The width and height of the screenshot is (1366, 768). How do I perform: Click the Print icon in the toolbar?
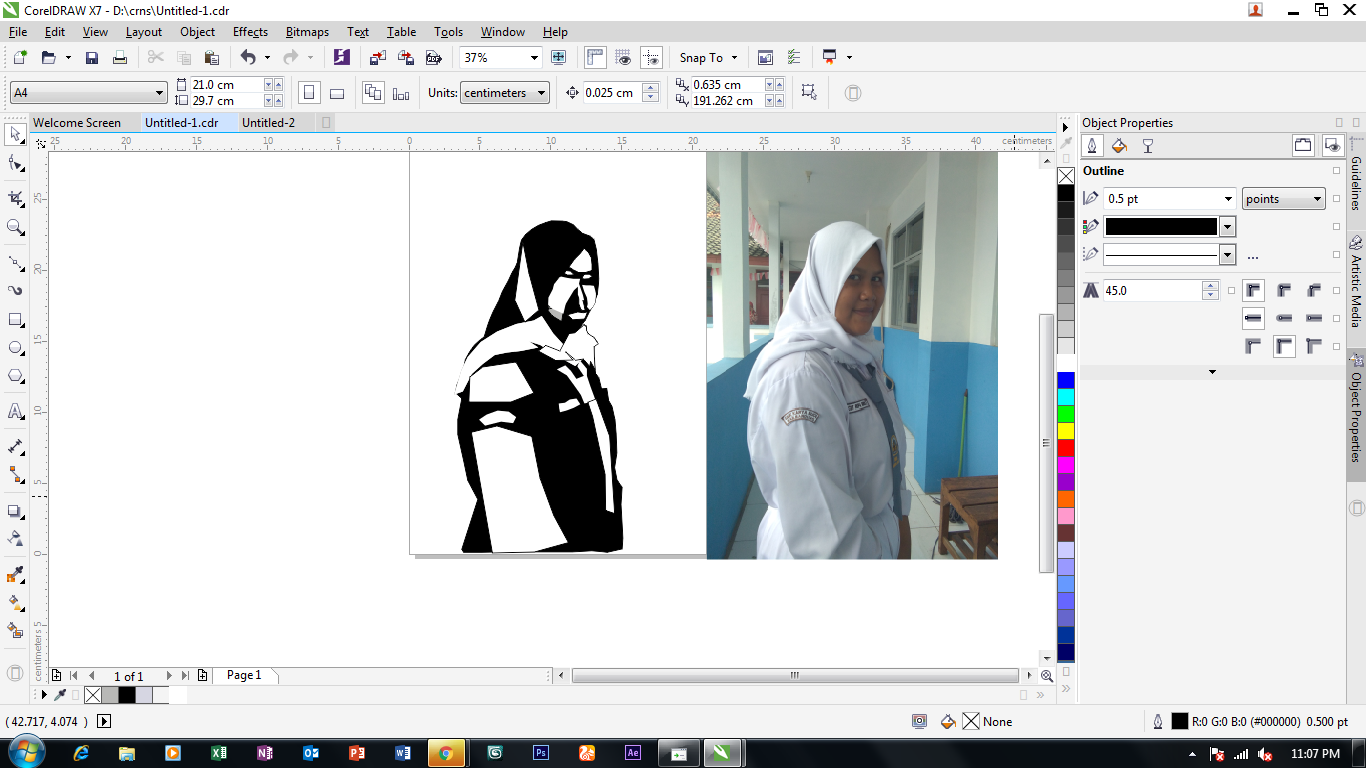point(120,58)
